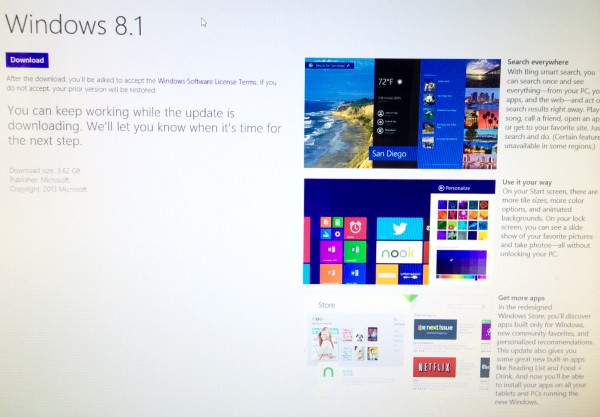This screenshot has width=600, height=417.
Task: Click the Netflix tile in Store screenshot
Action: (434, 367)
